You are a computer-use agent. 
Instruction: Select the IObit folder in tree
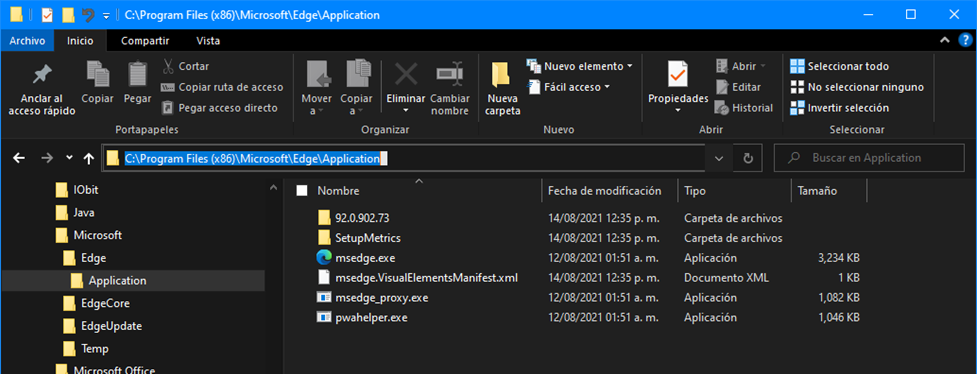(86, 190)
